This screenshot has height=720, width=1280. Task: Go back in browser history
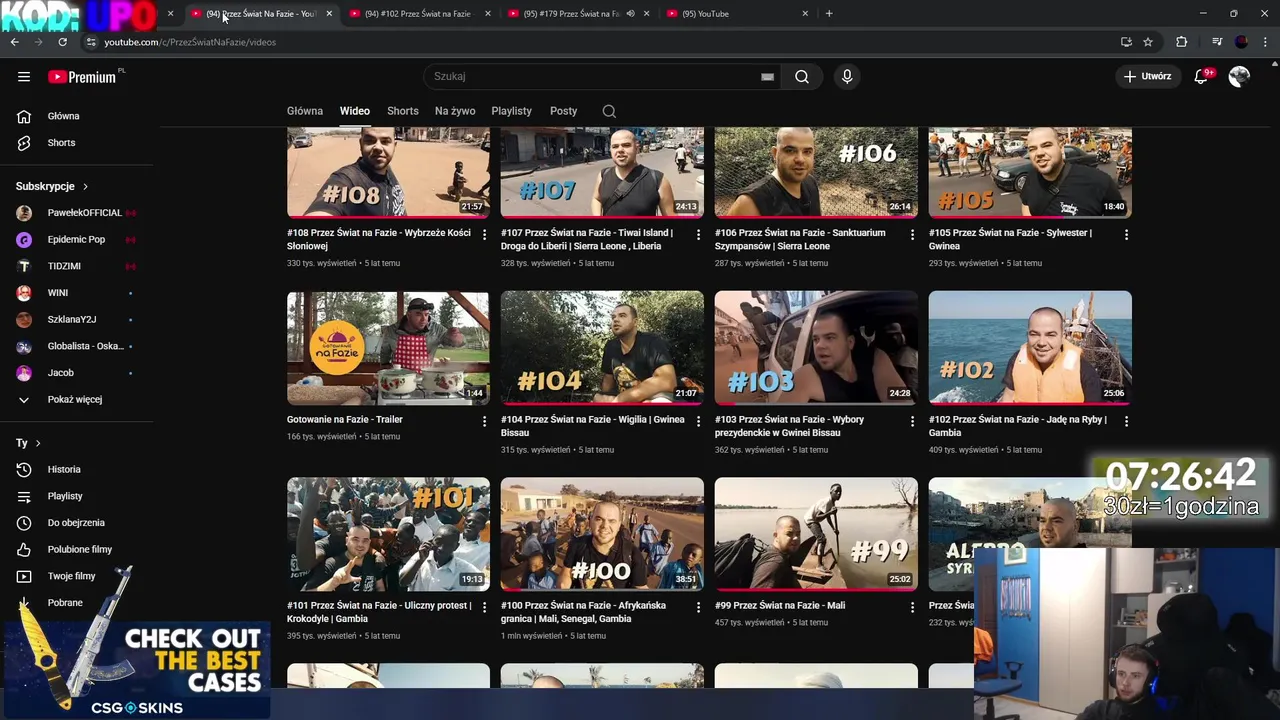pyautogui.click(x=14, y=42)
